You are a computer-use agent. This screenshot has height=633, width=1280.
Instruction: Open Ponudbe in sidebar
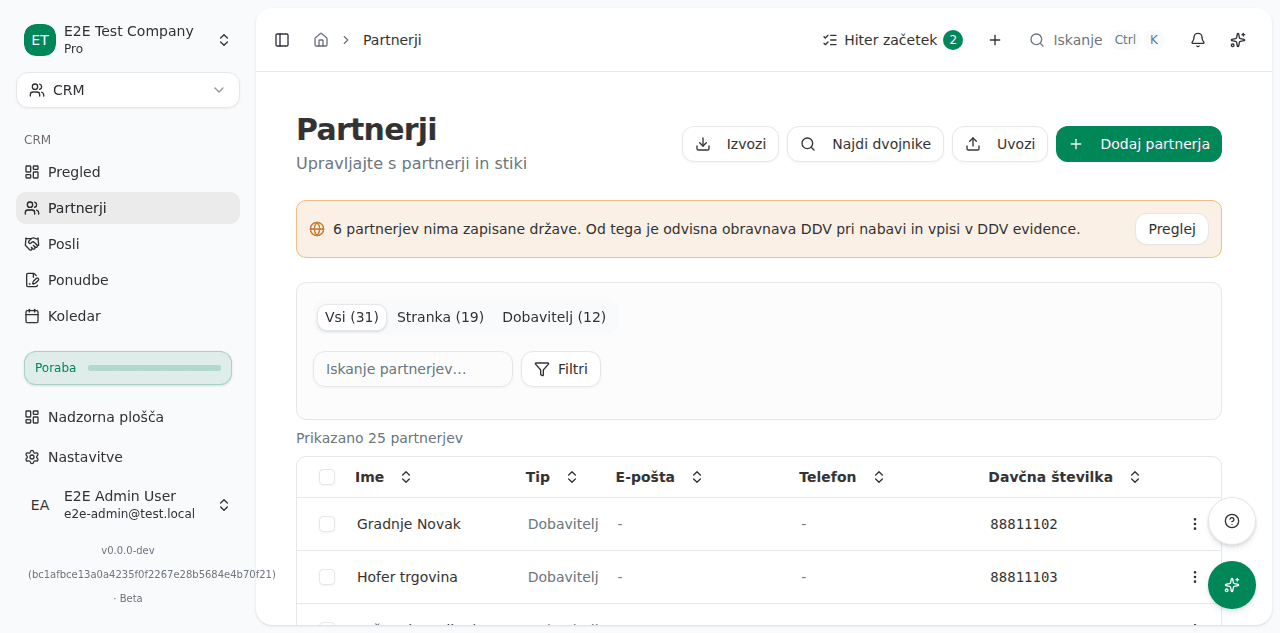(128, 280)
